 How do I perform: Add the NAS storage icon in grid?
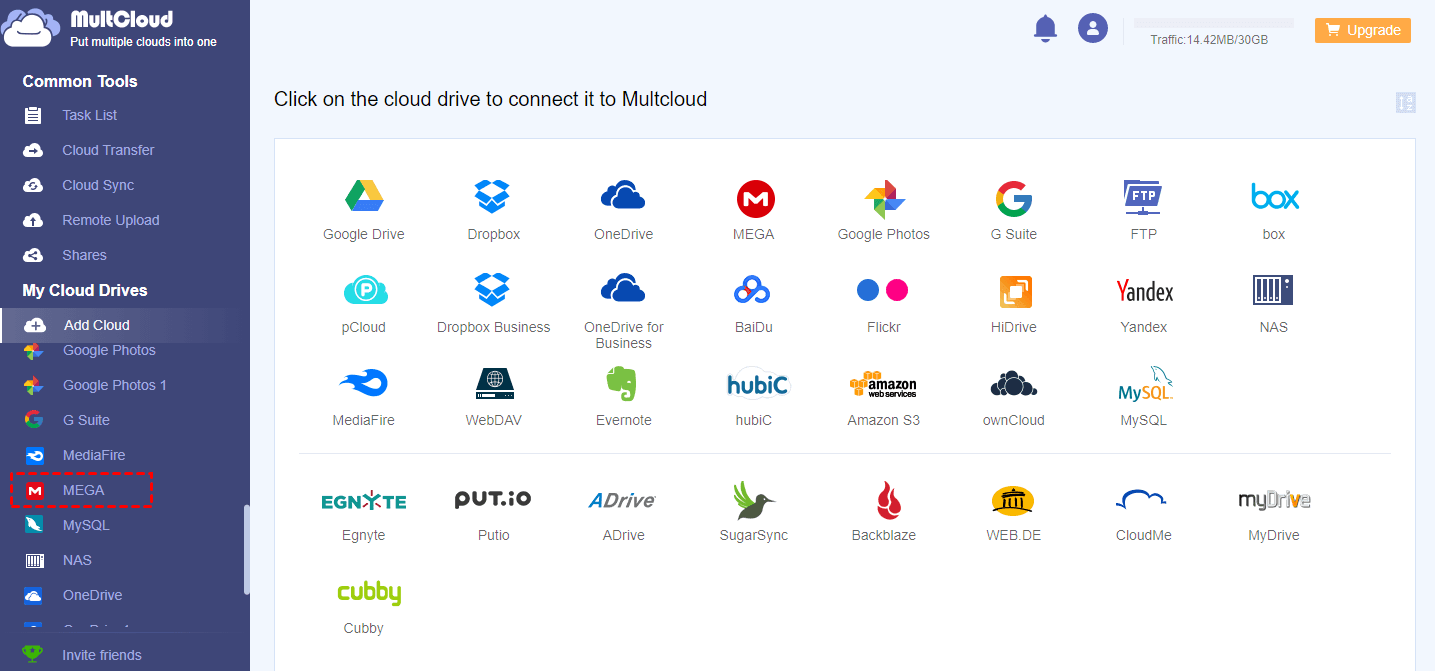pos(1273,291)
